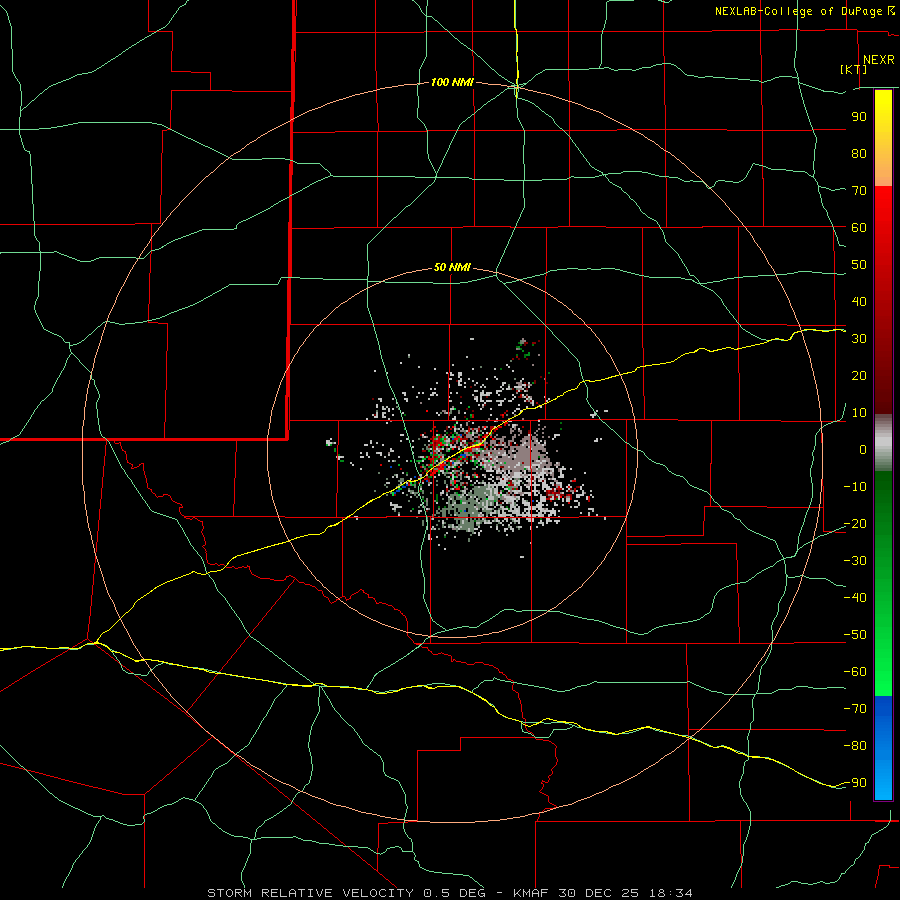The height and width of the screenshot is (900, 900).
Task: Pick the bright red segment of the color bar
Action: point(883,210)
